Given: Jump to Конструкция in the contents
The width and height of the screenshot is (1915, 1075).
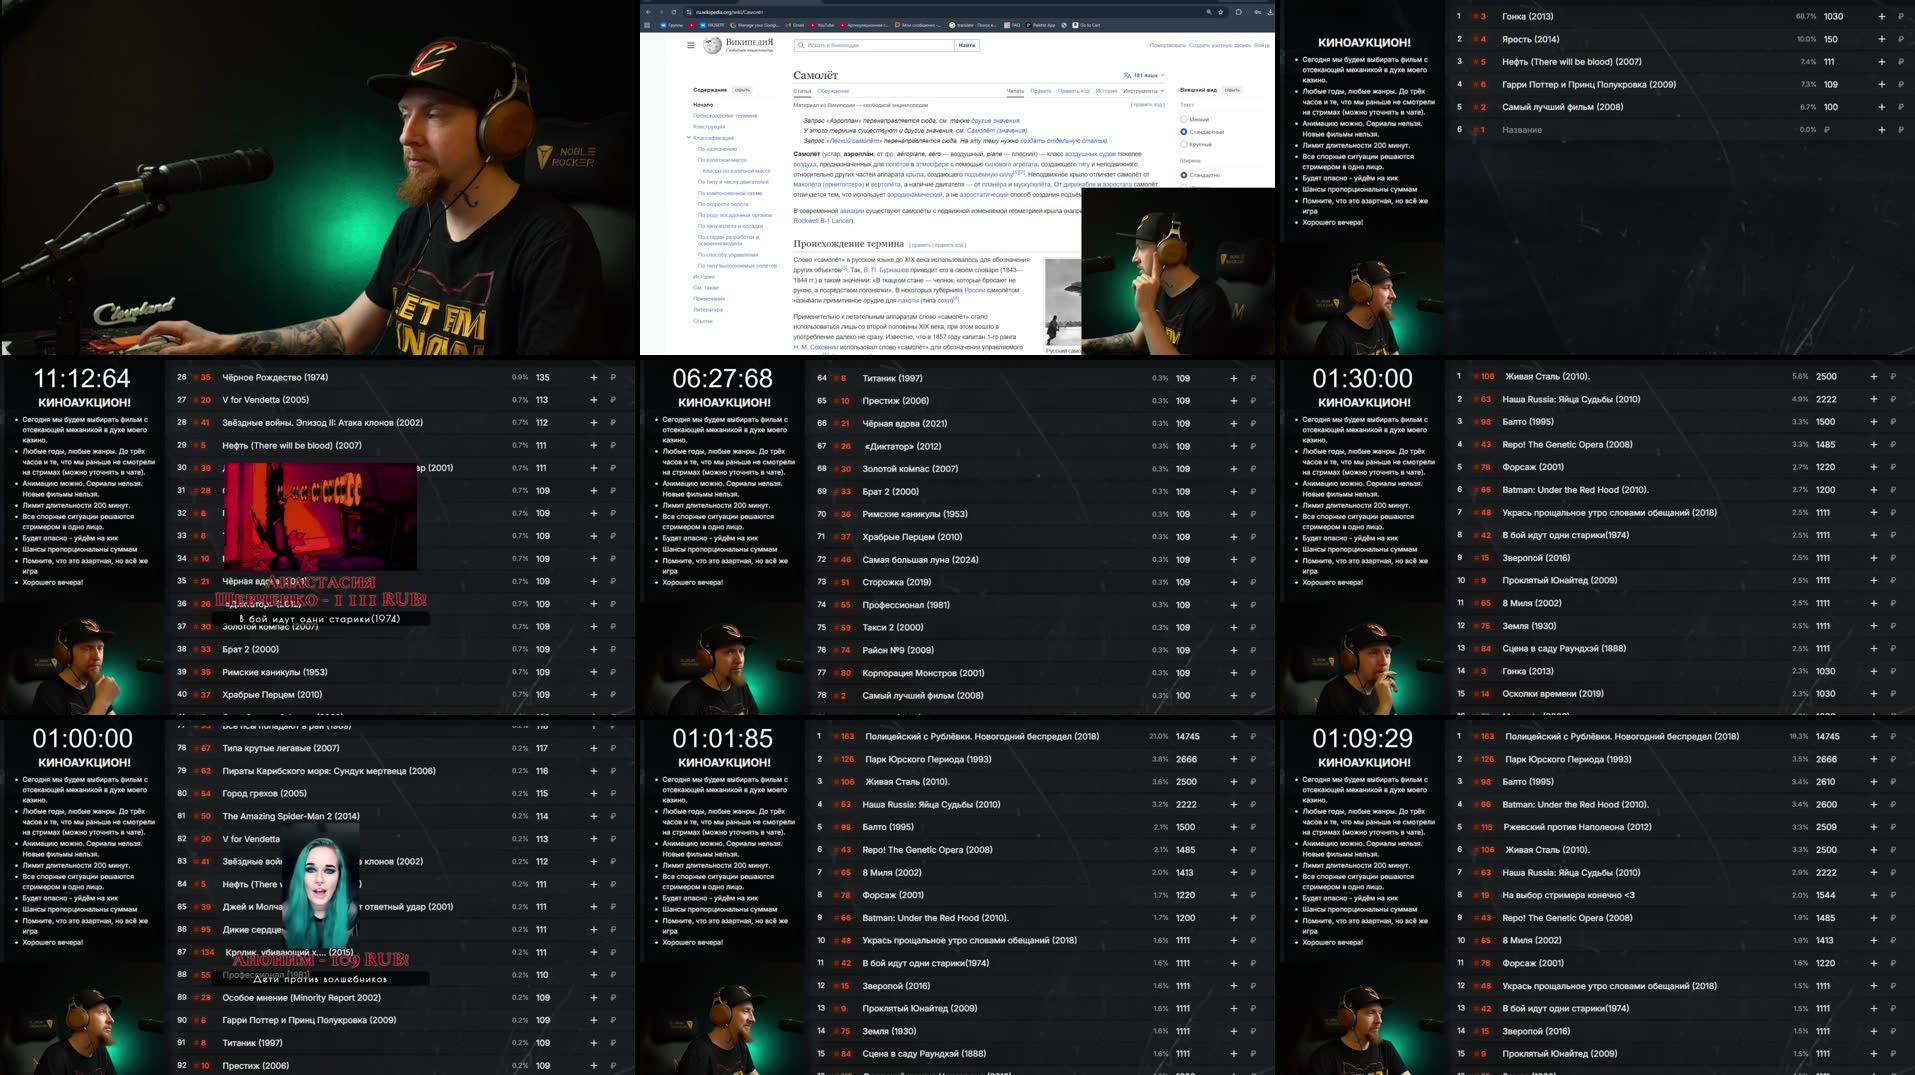Looking at the screenshot, I should tap(709, 126).
